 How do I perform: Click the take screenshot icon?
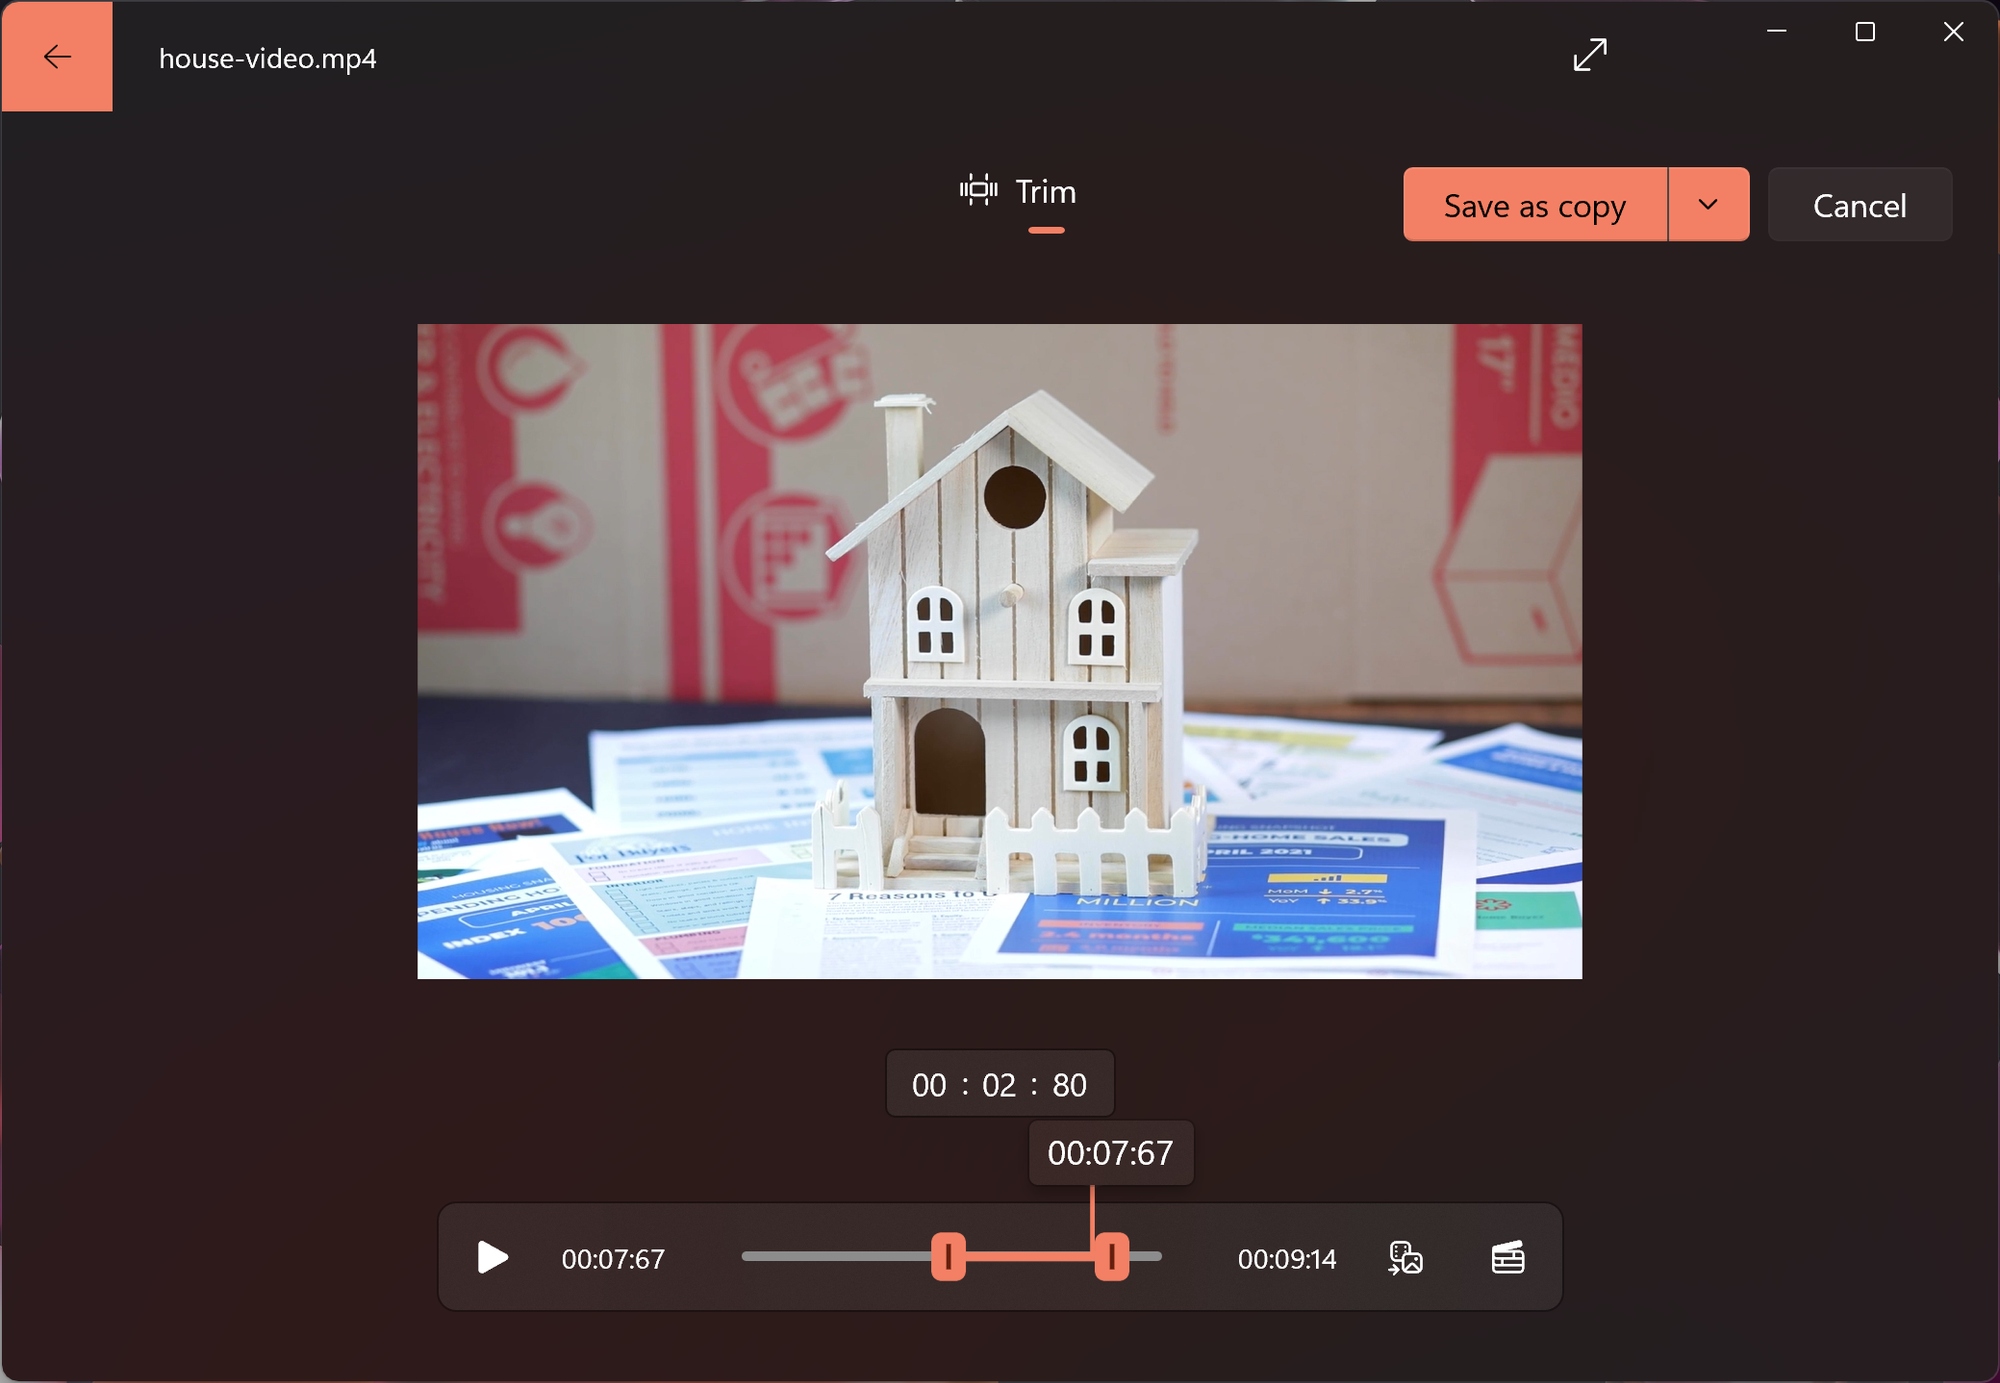click(x=1404, y=1255)
